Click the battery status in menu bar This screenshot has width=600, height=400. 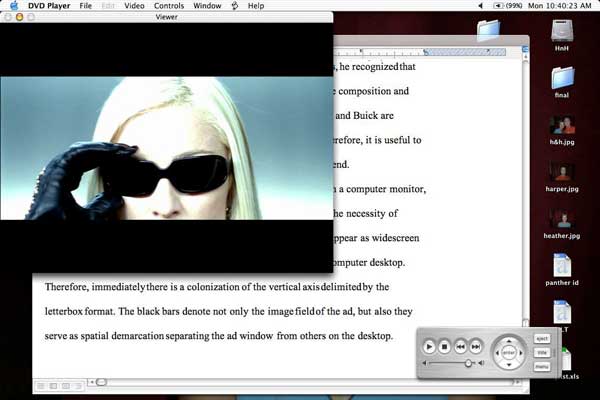click(507, 6)
